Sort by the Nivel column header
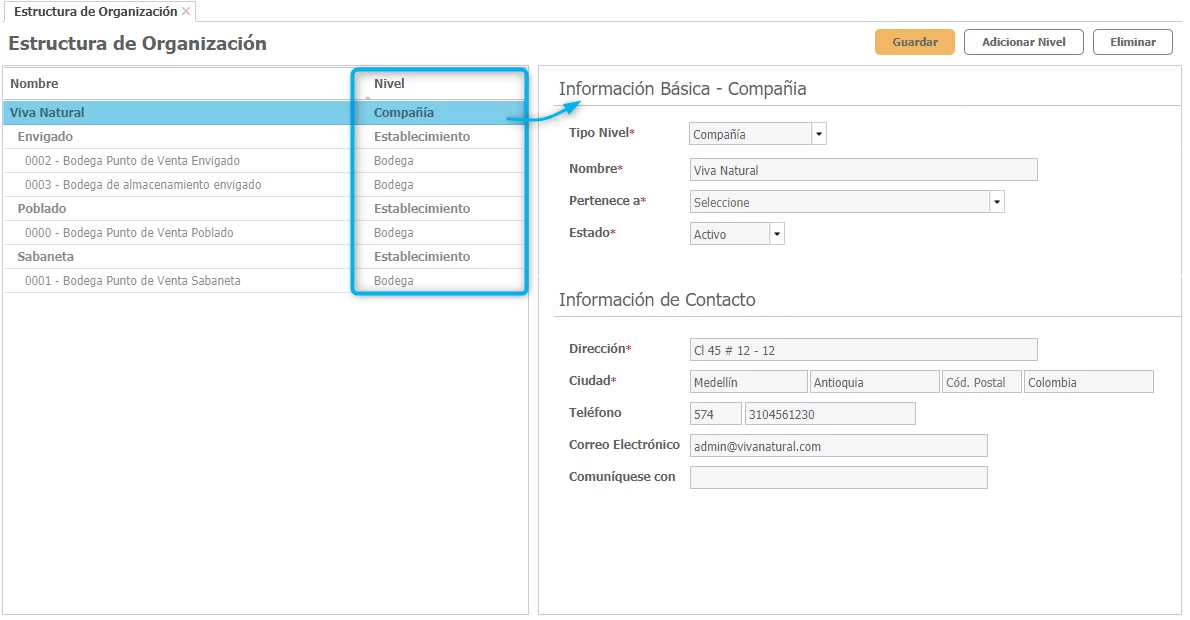The image size is (1190, 620). (389, 84)
